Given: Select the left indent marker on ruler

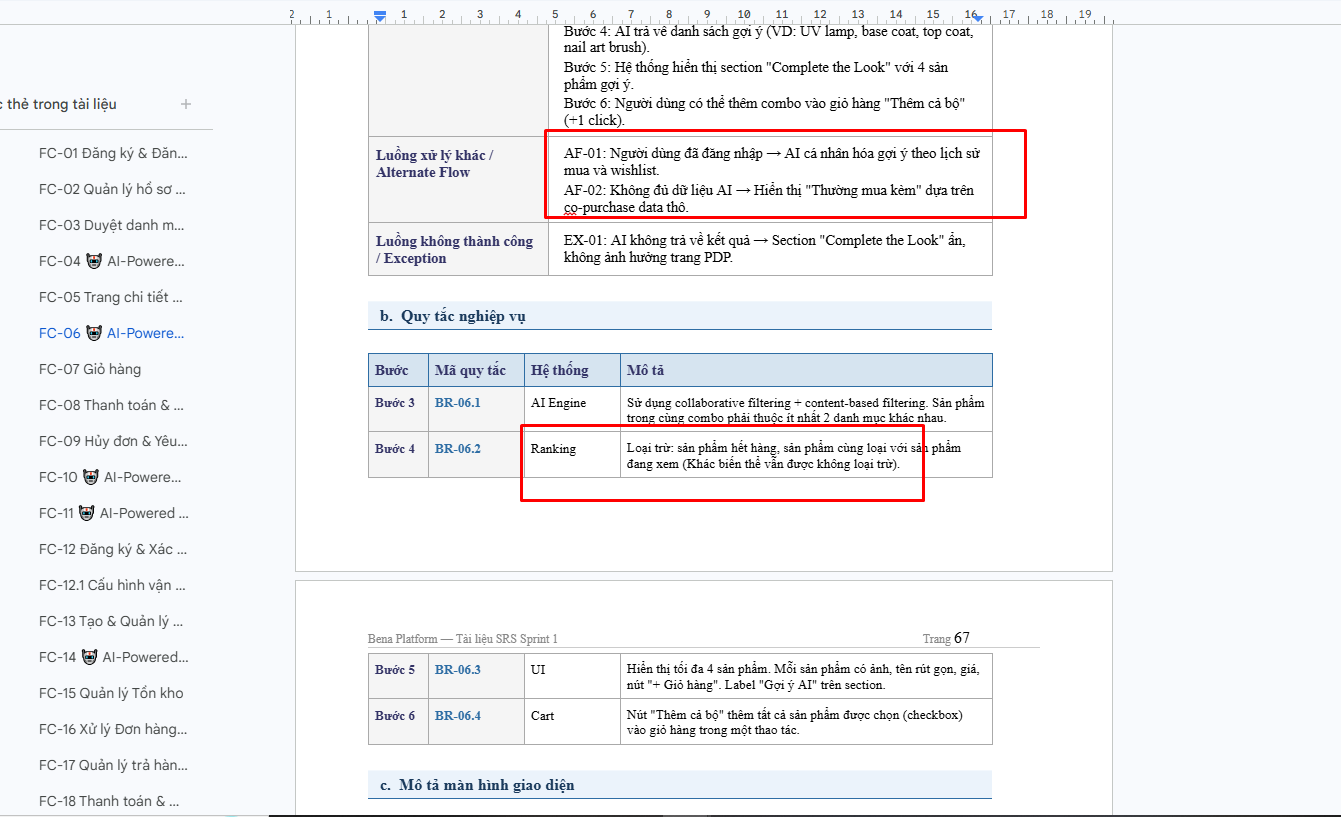Looking at the screenshot, I should click(x=380, y=16).
